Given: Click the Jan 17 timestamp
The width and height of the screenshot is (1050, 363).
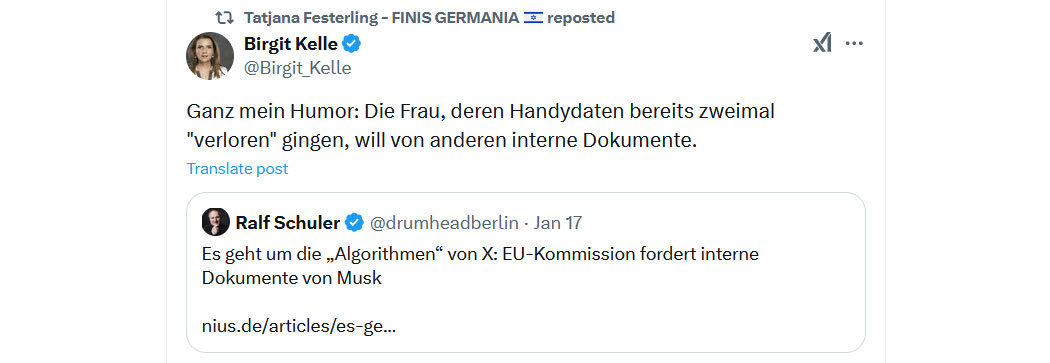Looking at the screenshot, I should pyautogui.click(x=558, y=222).
